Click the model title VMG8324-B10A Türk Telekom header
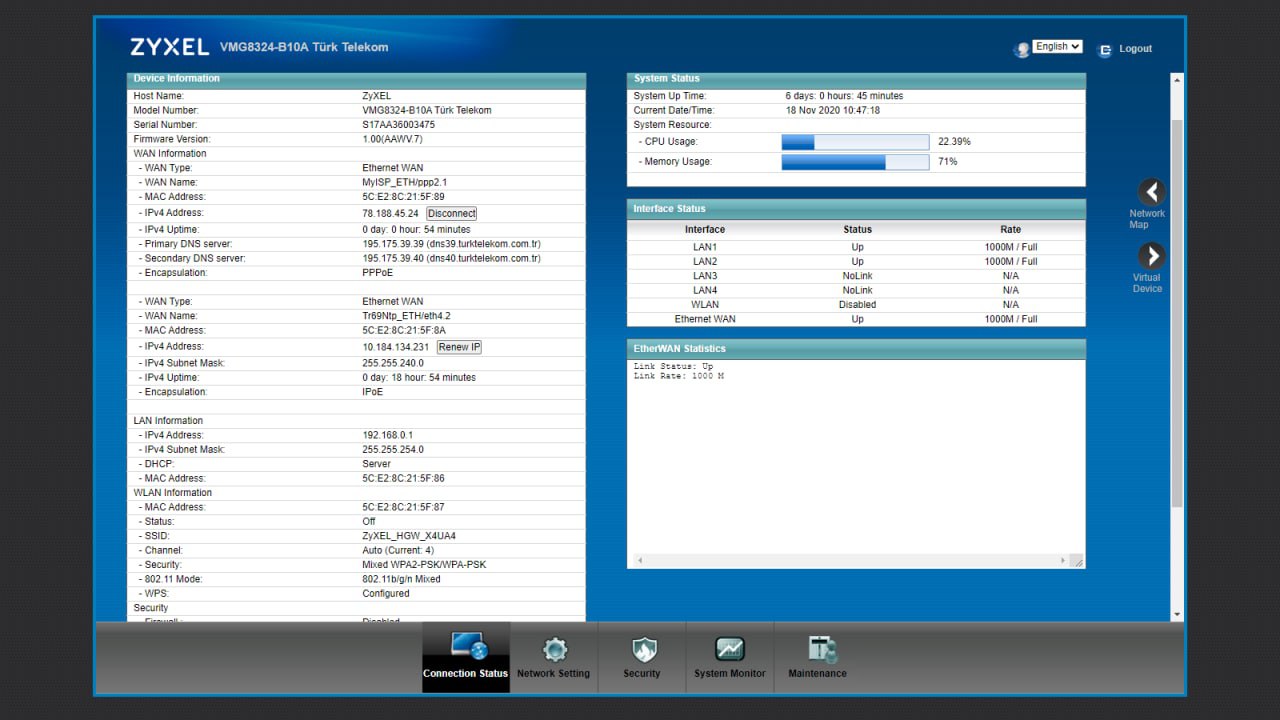1280x720 pixels. pos(304,47)
